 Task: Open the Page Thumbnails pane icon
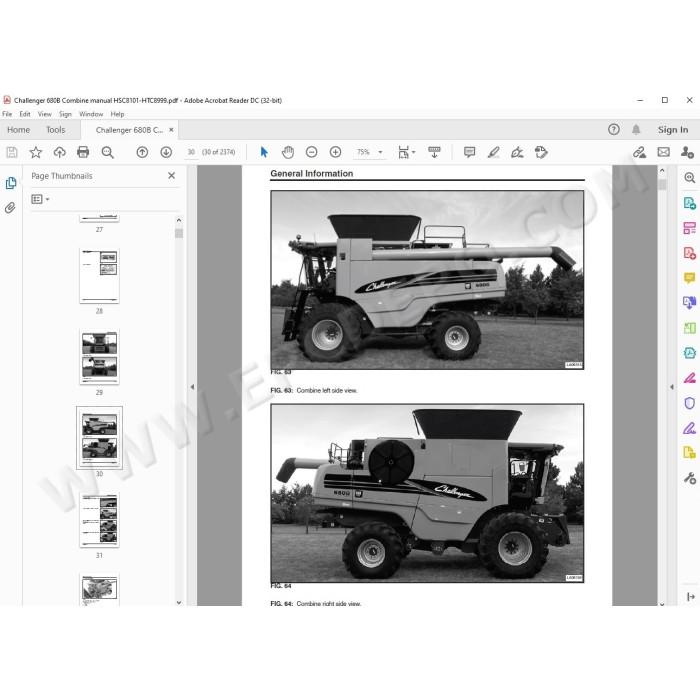pyautogui.click(x=11, y=183)
